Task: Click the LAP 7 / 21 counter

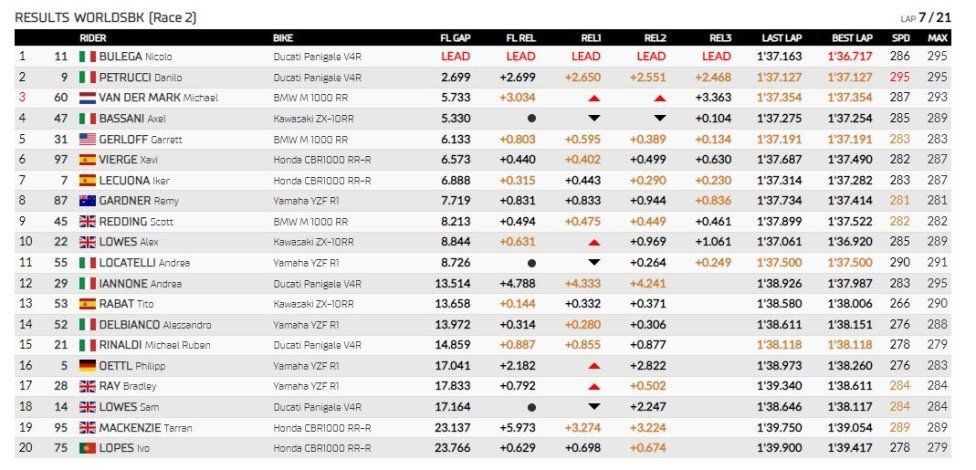Action: point(924,17)
